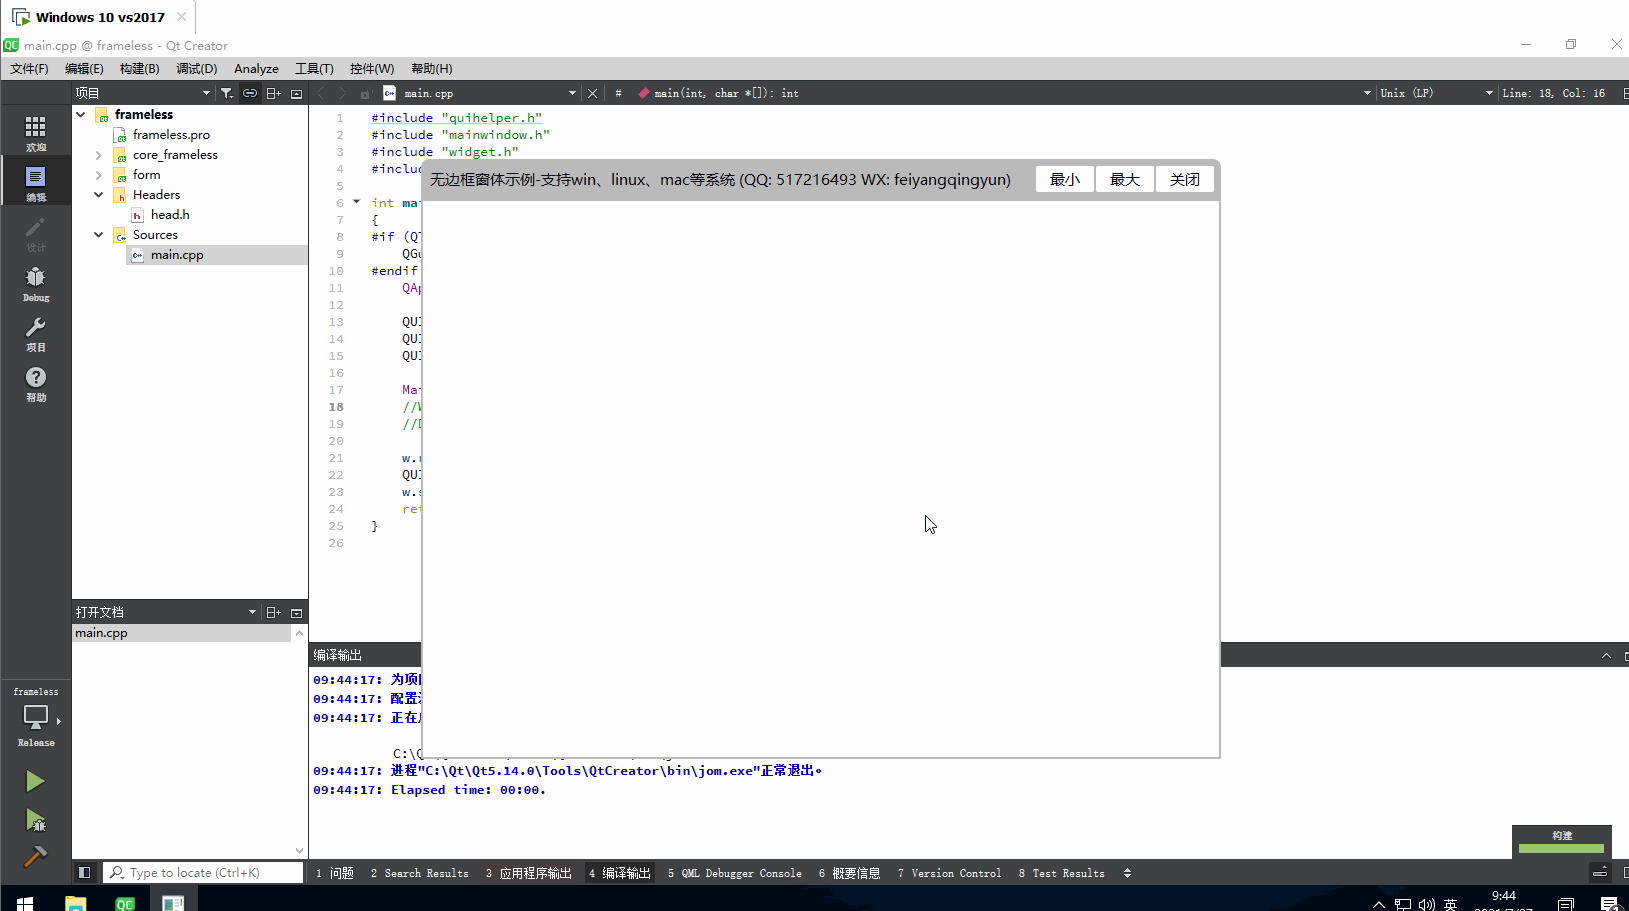The height and width of the screenshot is (911, 1629).
Task: Click the 最小 button in frameless window
Action: pos(1065,180)
